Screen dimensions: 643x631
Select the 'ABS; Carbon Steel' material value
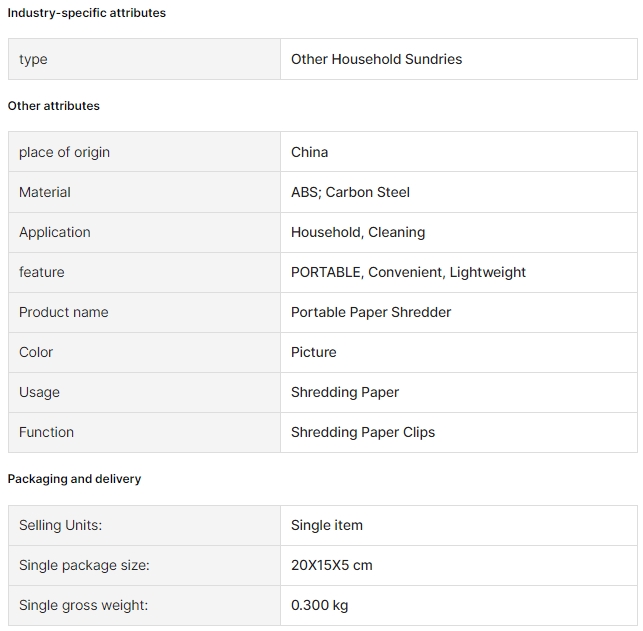tap(350, 192)
